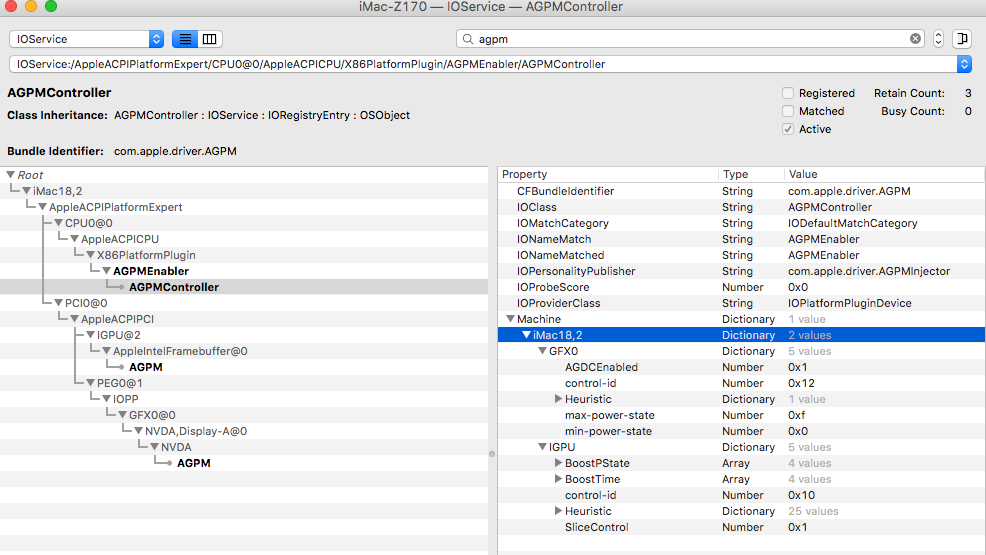Switch to column browser view

209,39
